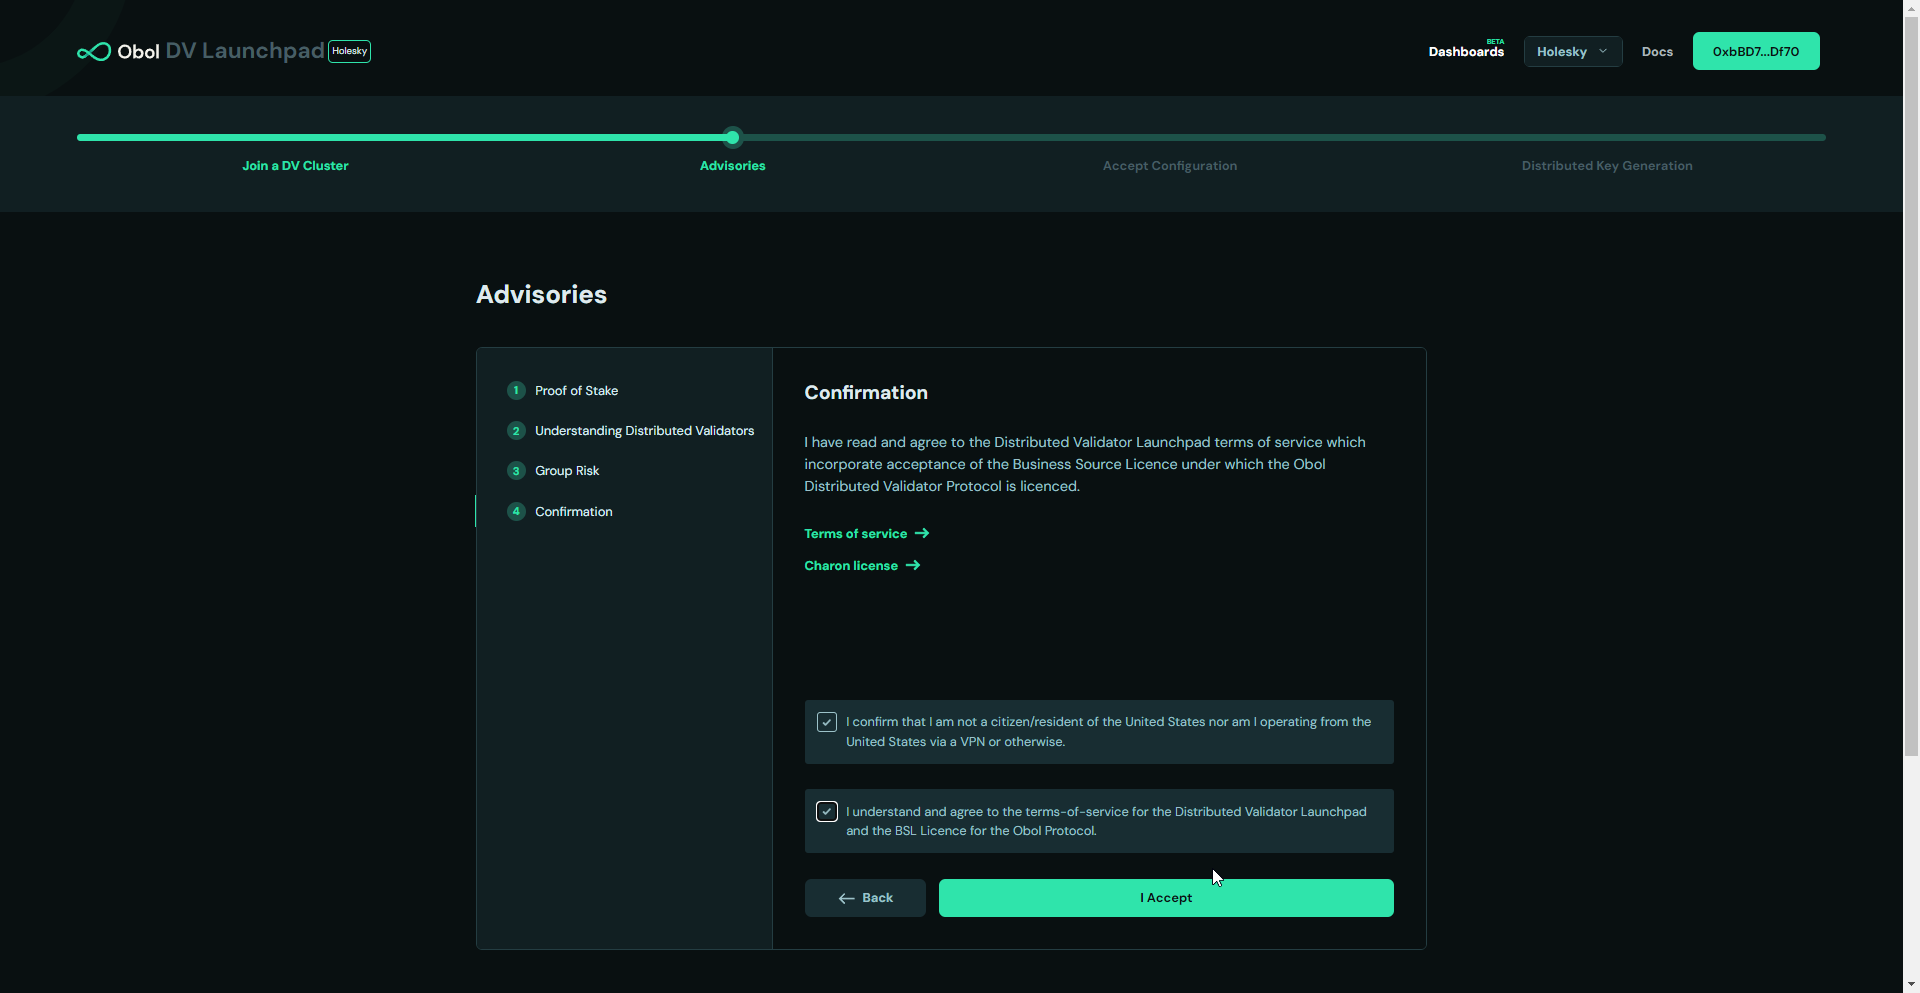
Task: Click the arrow icon beside Charon license
Action: [x=912, y=566]
